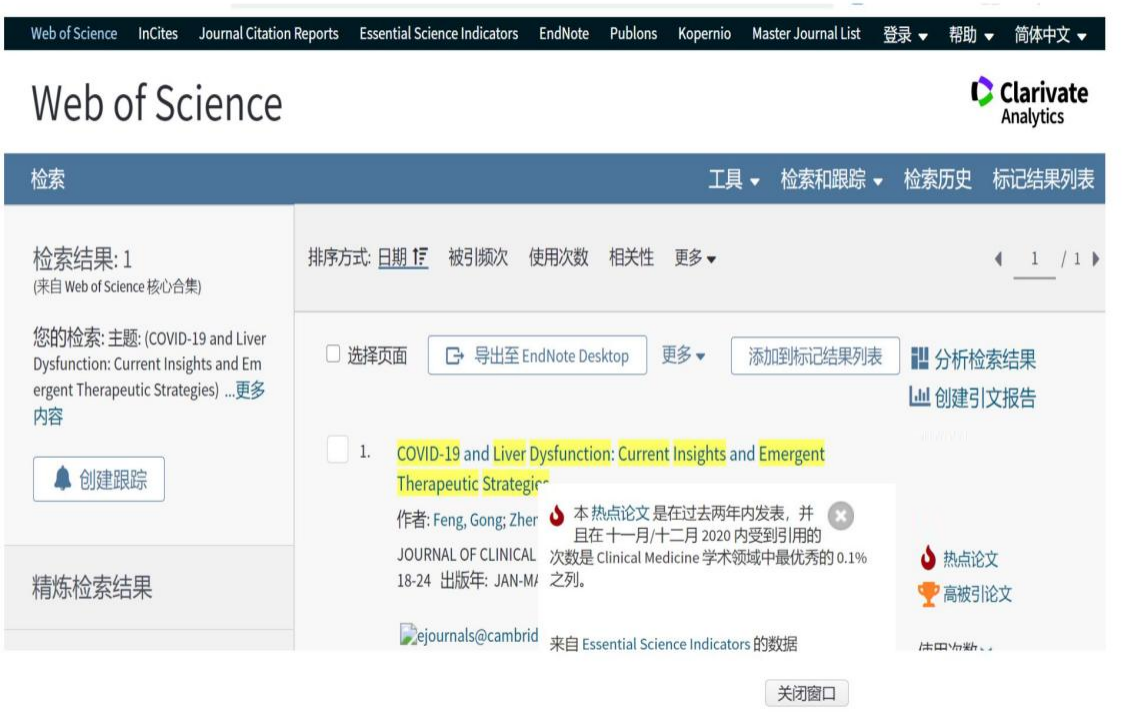This screenshot has height=716, width=1131.
Task: Open the 创建引文报告 link
Action: (x=985, y=397)
